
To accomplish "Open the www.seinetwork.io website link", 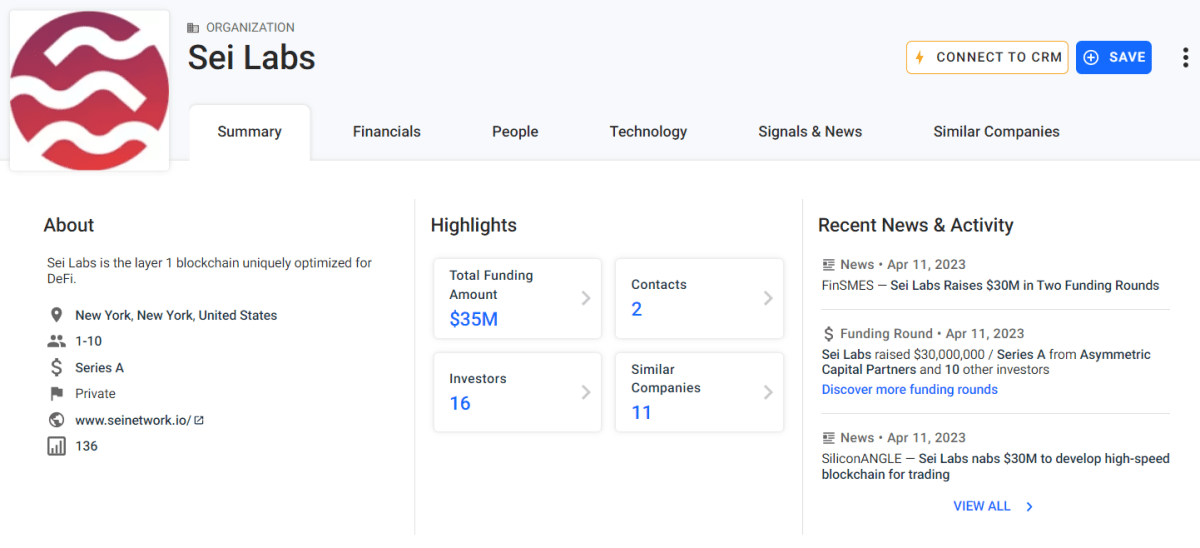I will click(x=133, y=420).
